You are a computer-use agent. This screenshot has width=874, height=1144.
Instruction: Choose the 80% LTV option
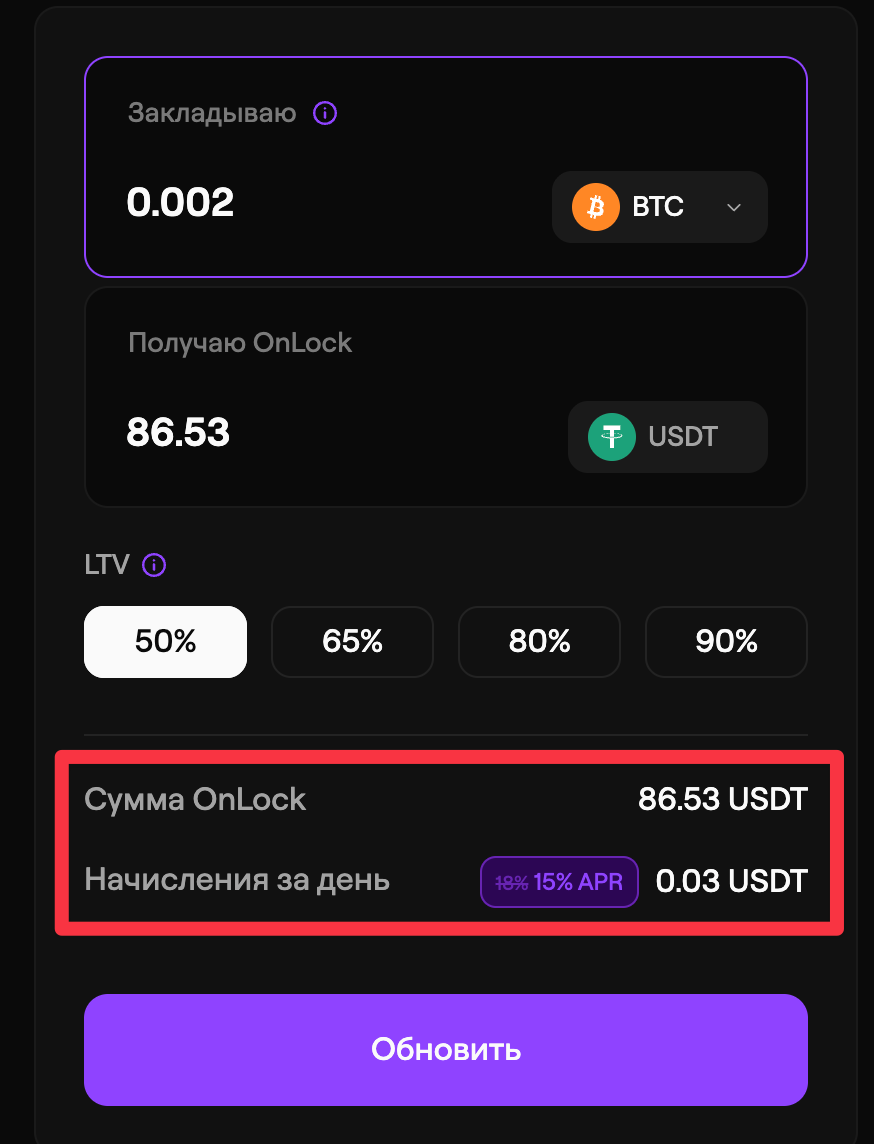pos(539,642)
